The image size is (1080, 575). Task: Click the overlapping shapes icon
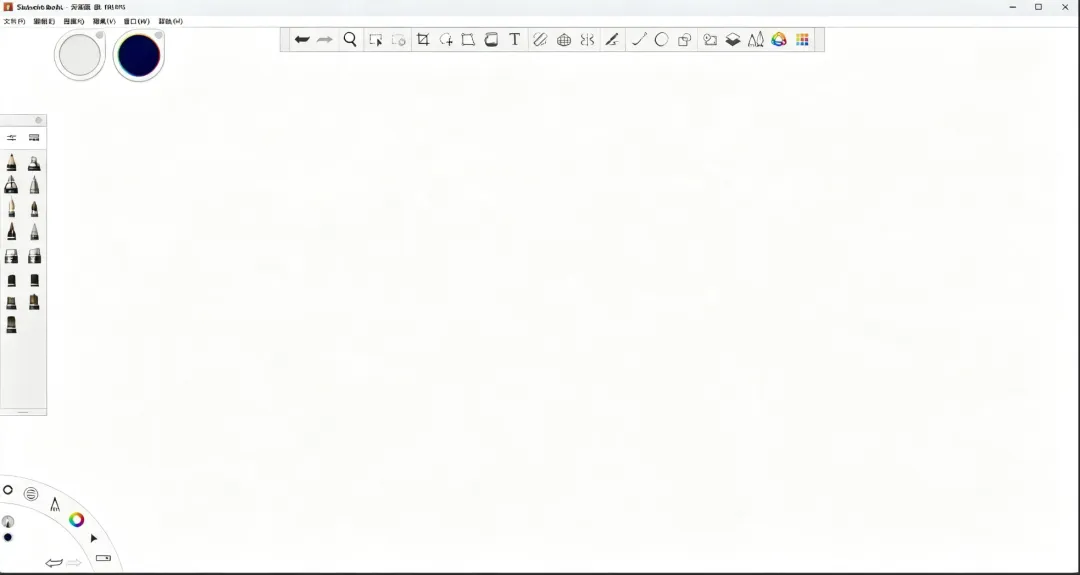tap(685, 40)
